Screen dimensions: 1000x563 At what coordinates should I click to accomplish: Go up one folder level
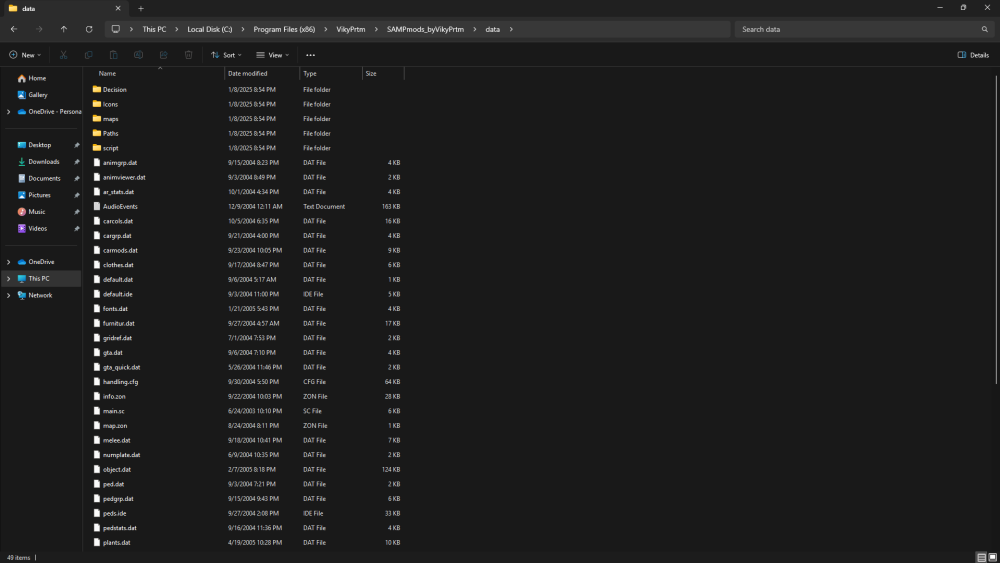tap(64, 29)
